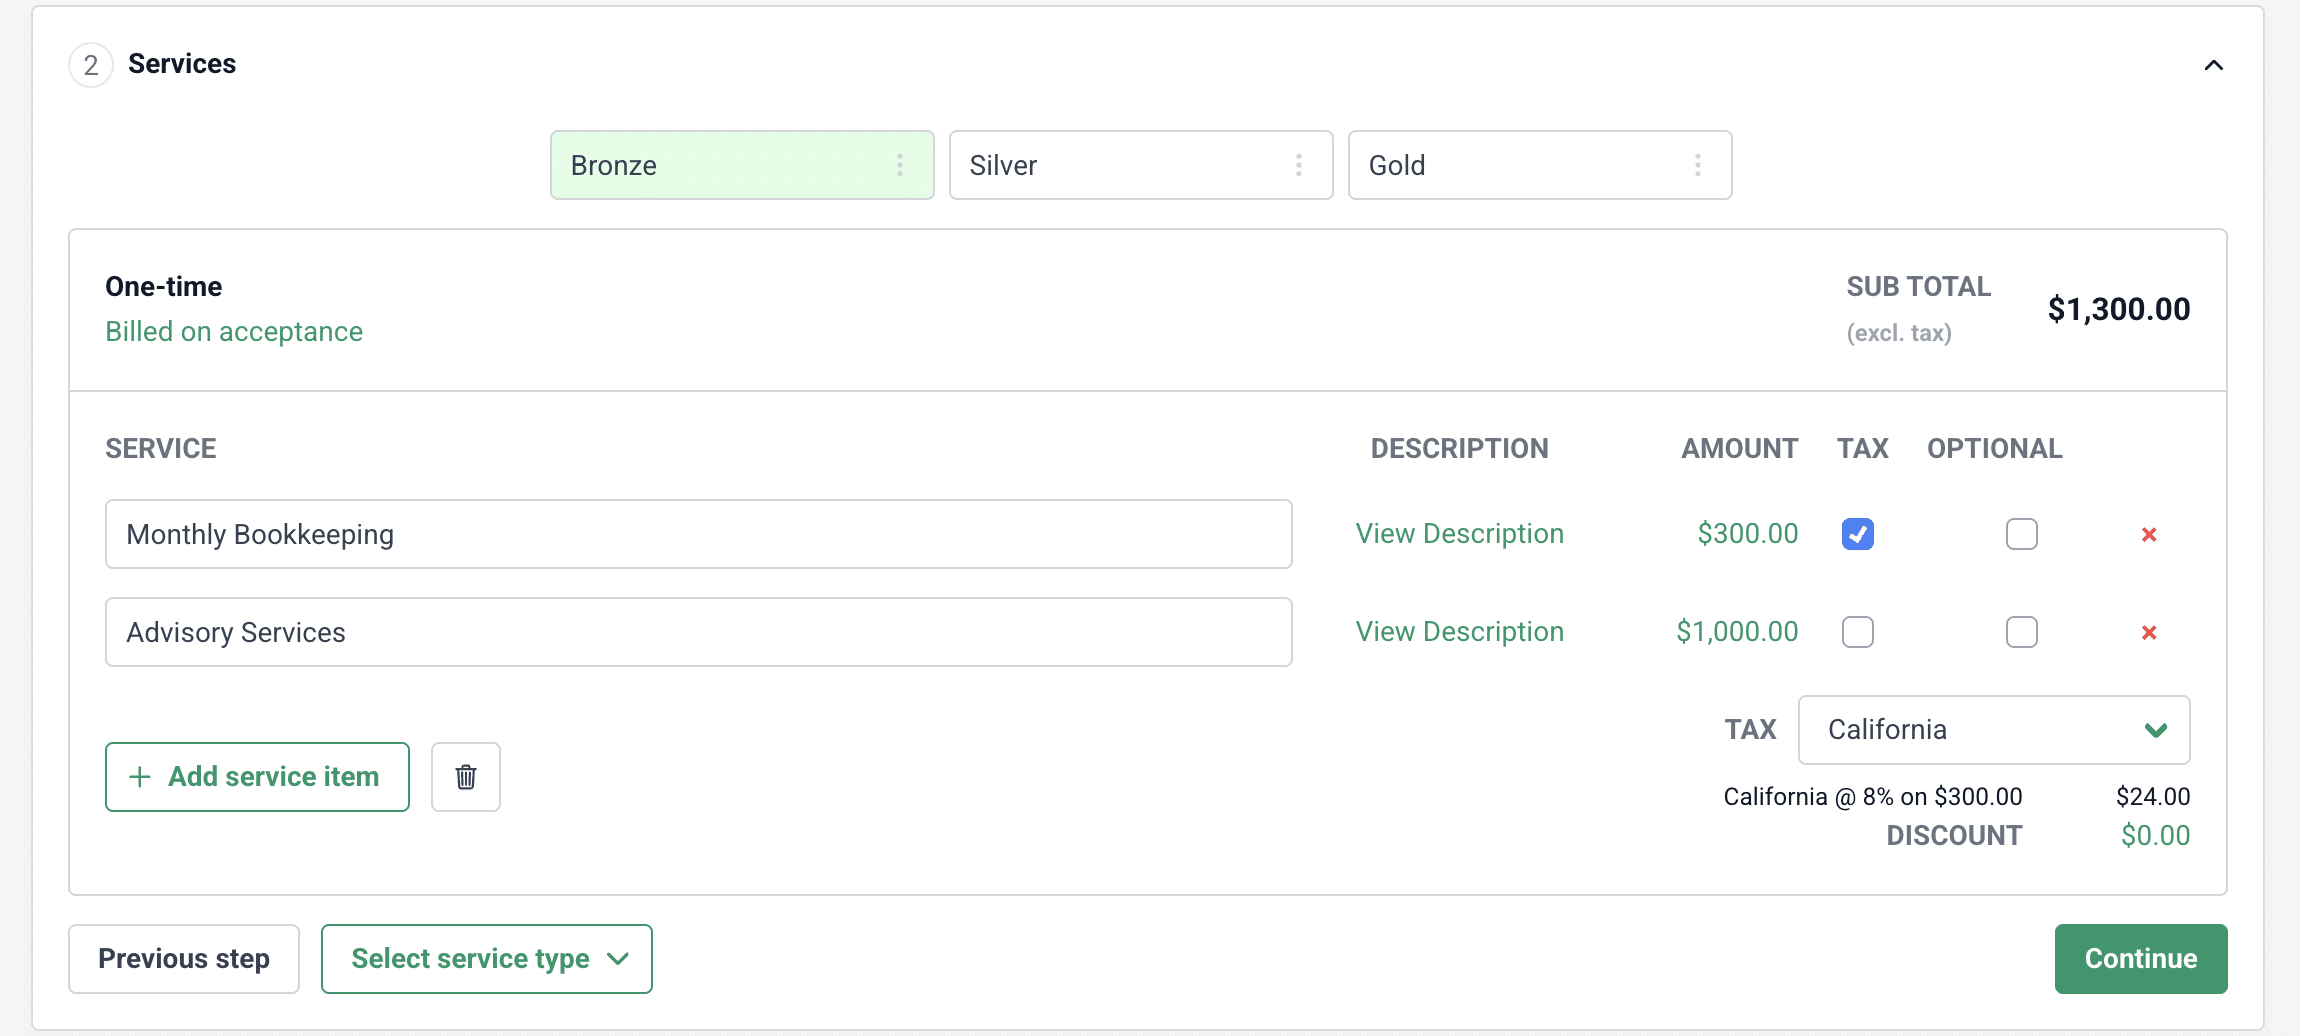Remove Monthly Bookkeeping with red X
2300x1036 pixels.
(2149, 535)
